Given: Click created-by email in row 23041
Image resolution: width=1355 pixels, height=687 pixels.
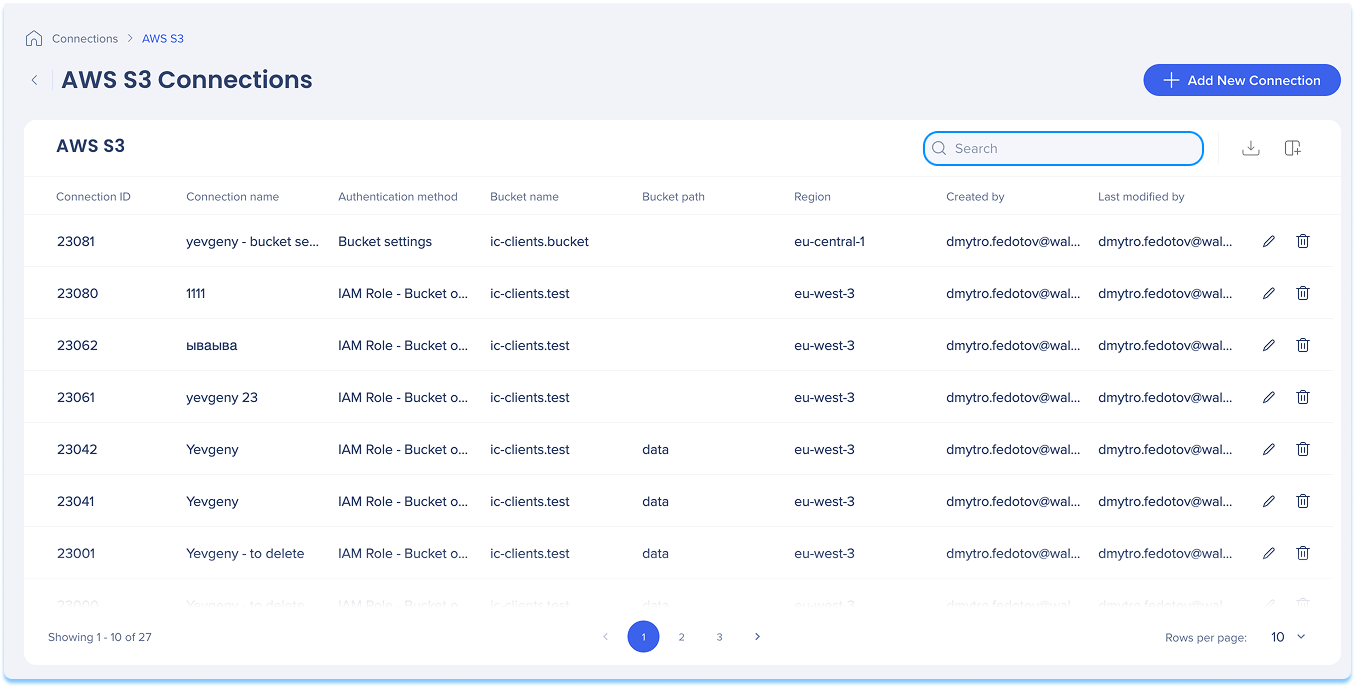Looking at the screenshot, I should click(1013, 501).
